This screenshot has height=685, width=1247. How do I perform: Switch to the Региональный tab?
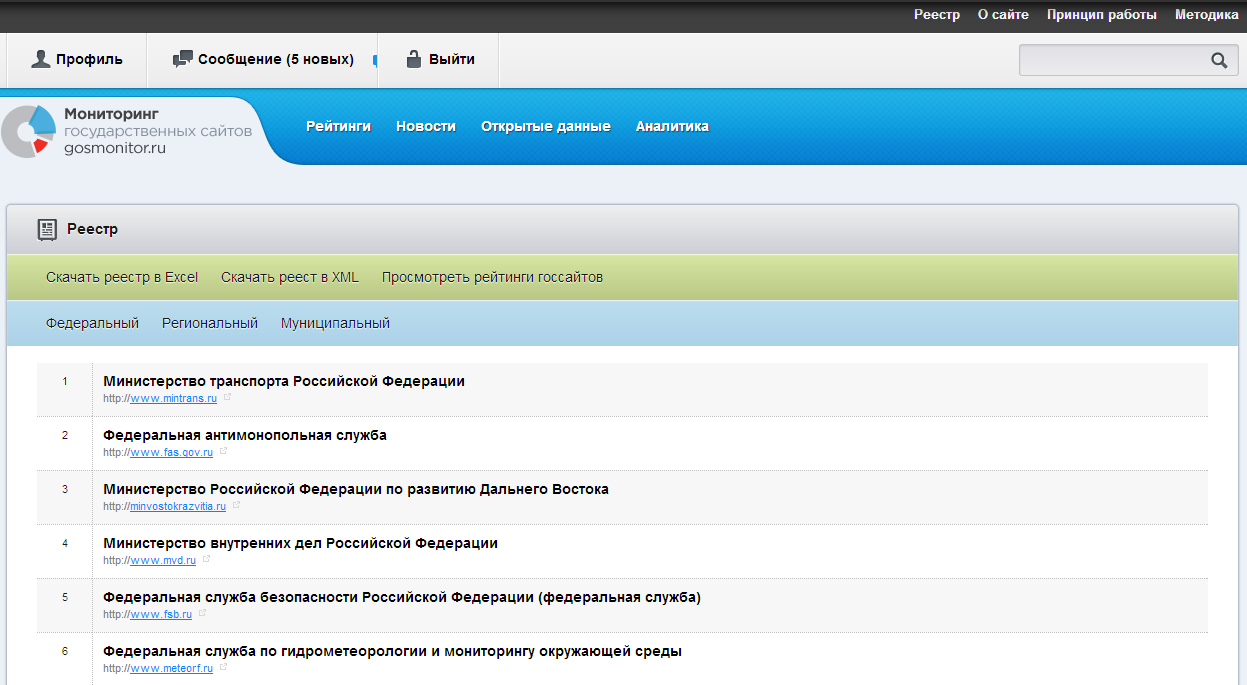tap(210, 323)
